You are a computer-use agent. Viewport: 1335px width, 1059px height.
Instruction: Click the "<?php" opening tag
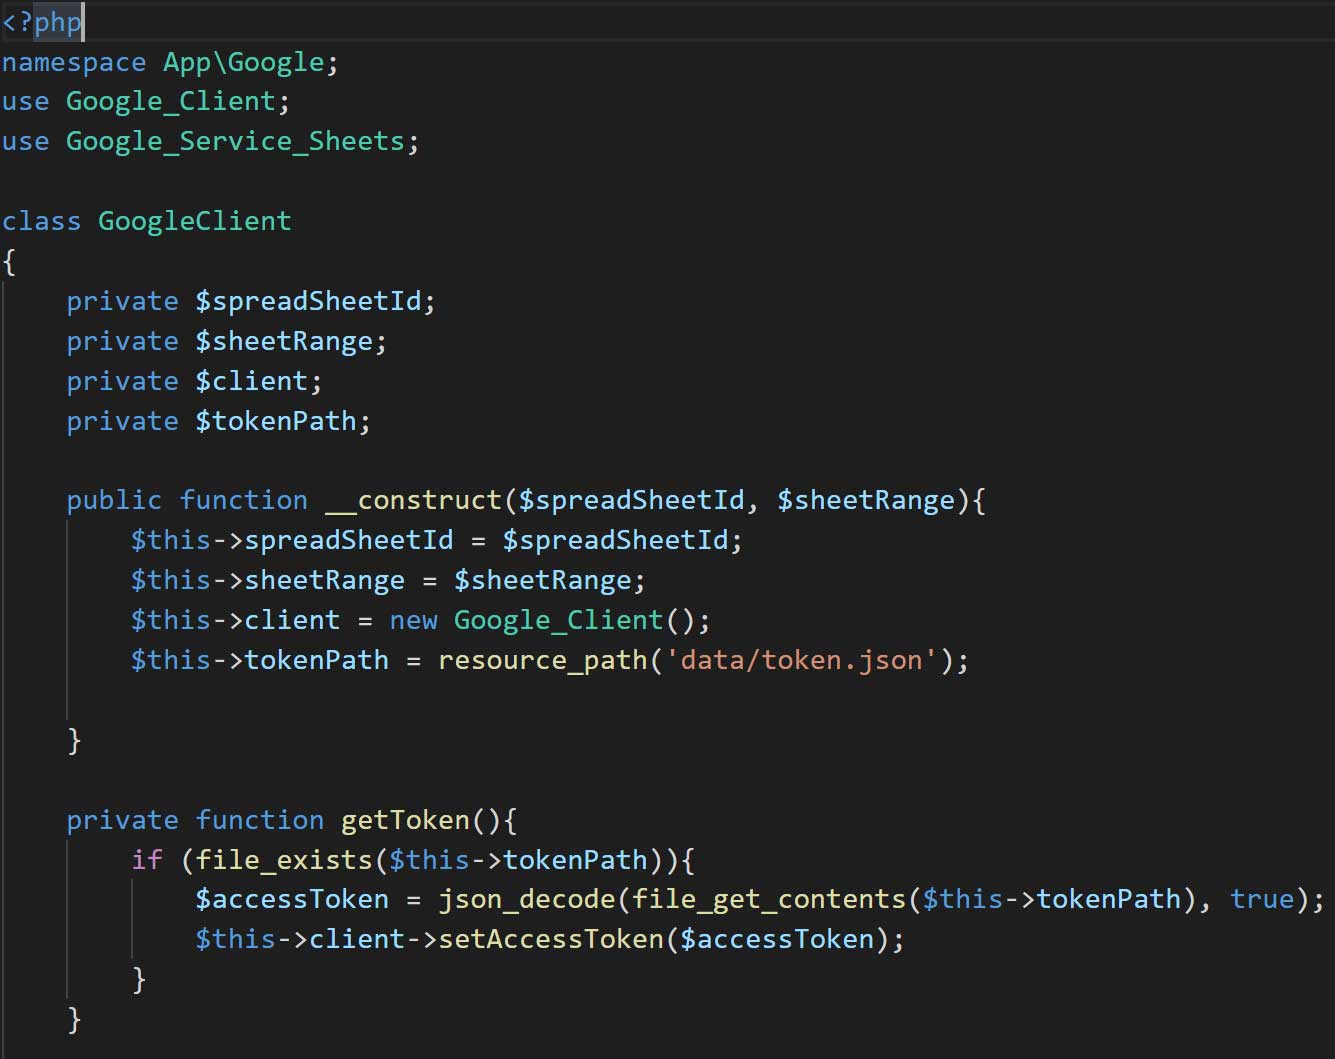42,22
